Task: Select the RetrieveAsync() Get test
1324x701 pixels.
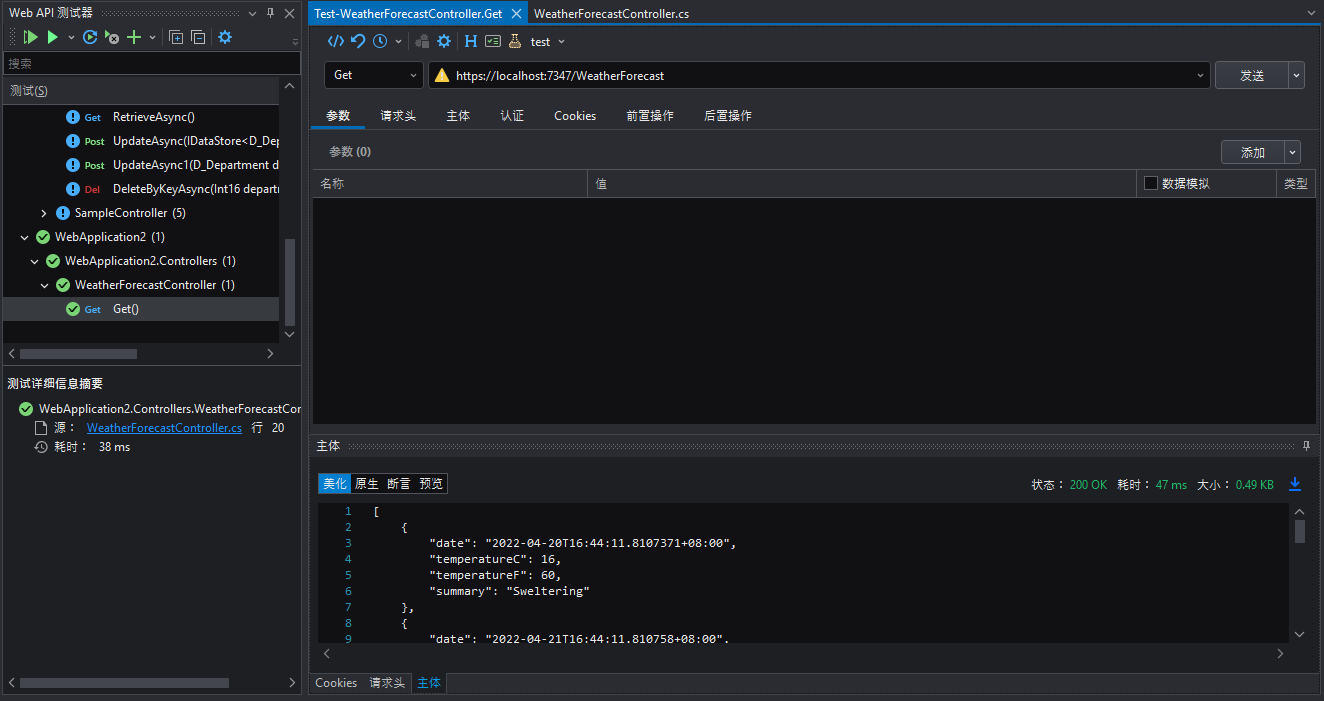Action: tap(154, 117)
